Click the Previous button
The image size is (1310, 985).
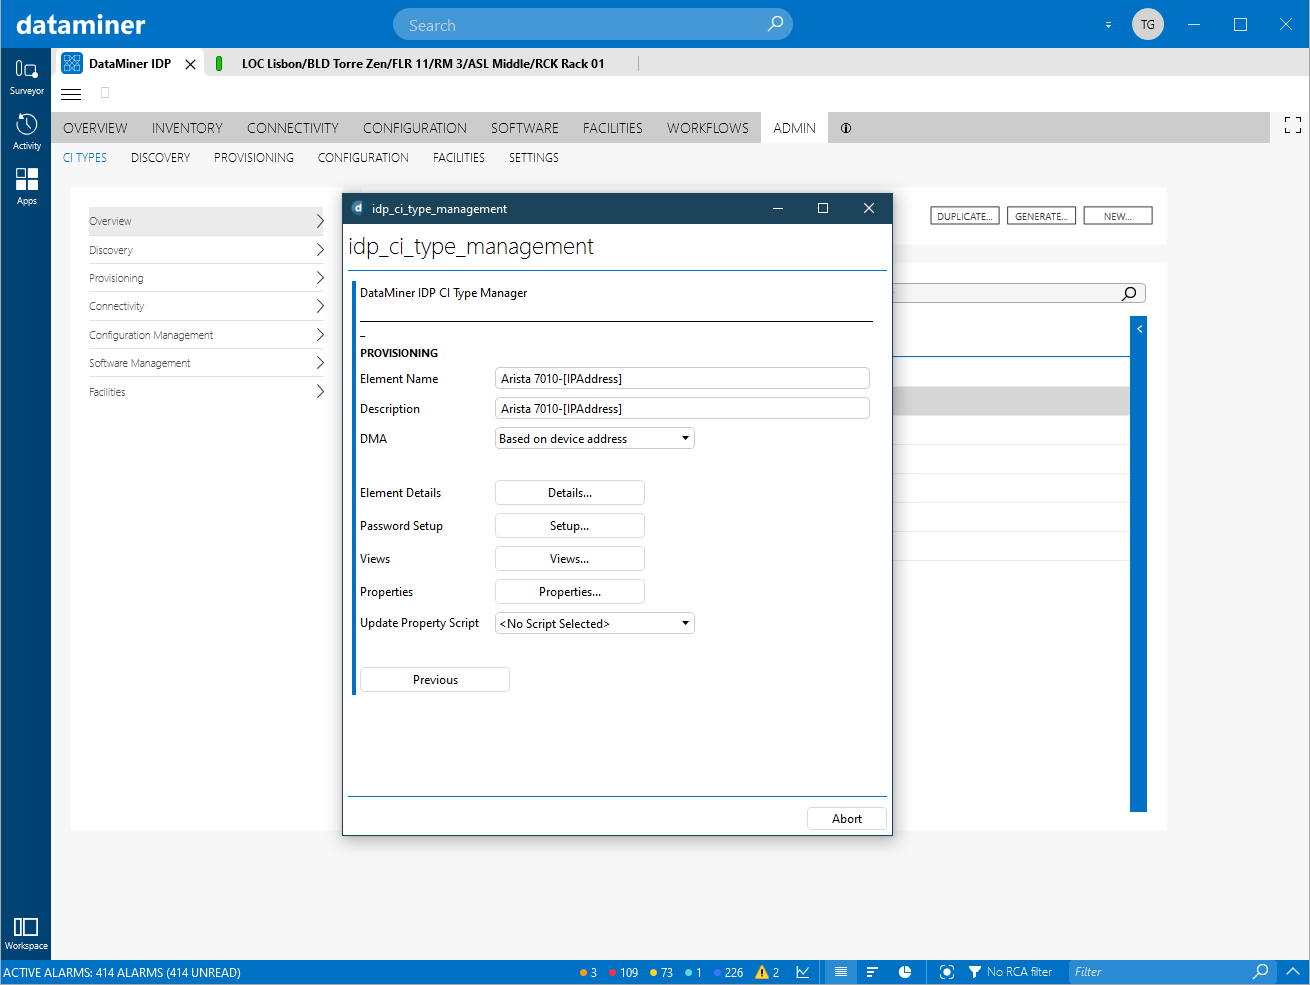[435, 679]
